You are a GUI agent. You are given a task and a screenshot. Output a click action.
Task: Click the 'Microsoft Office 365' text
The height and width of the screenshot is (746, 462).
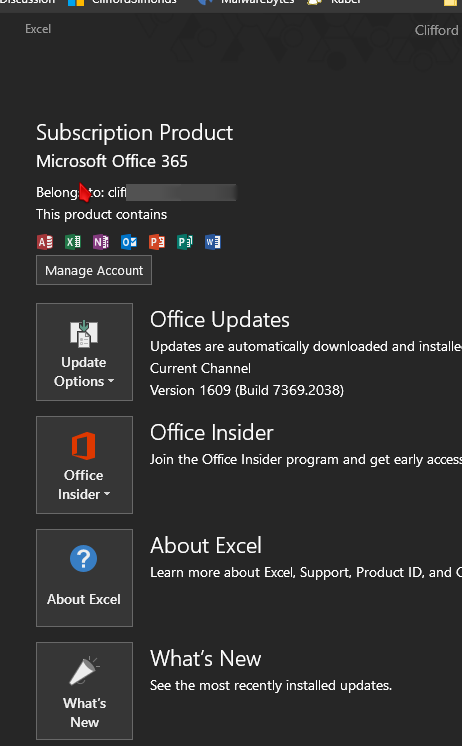point(112,161)
